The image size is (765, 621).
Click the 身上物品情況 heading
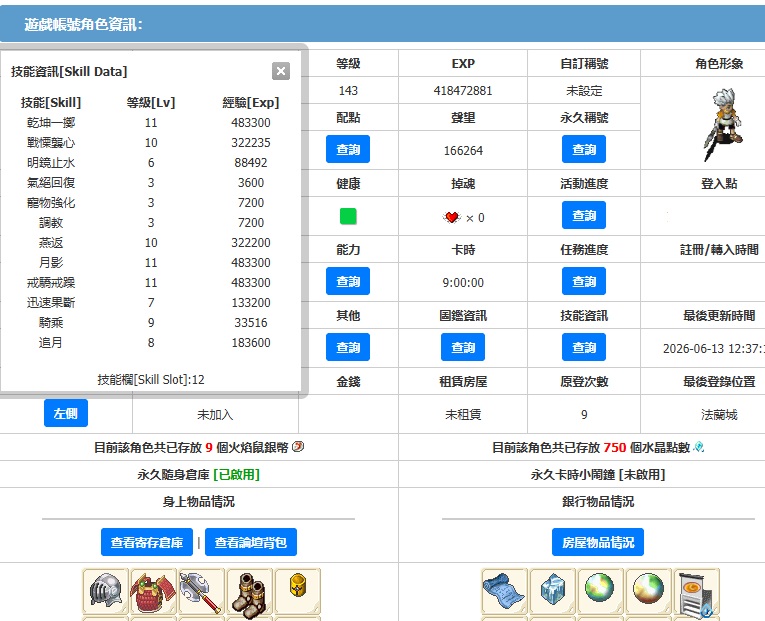199,501
